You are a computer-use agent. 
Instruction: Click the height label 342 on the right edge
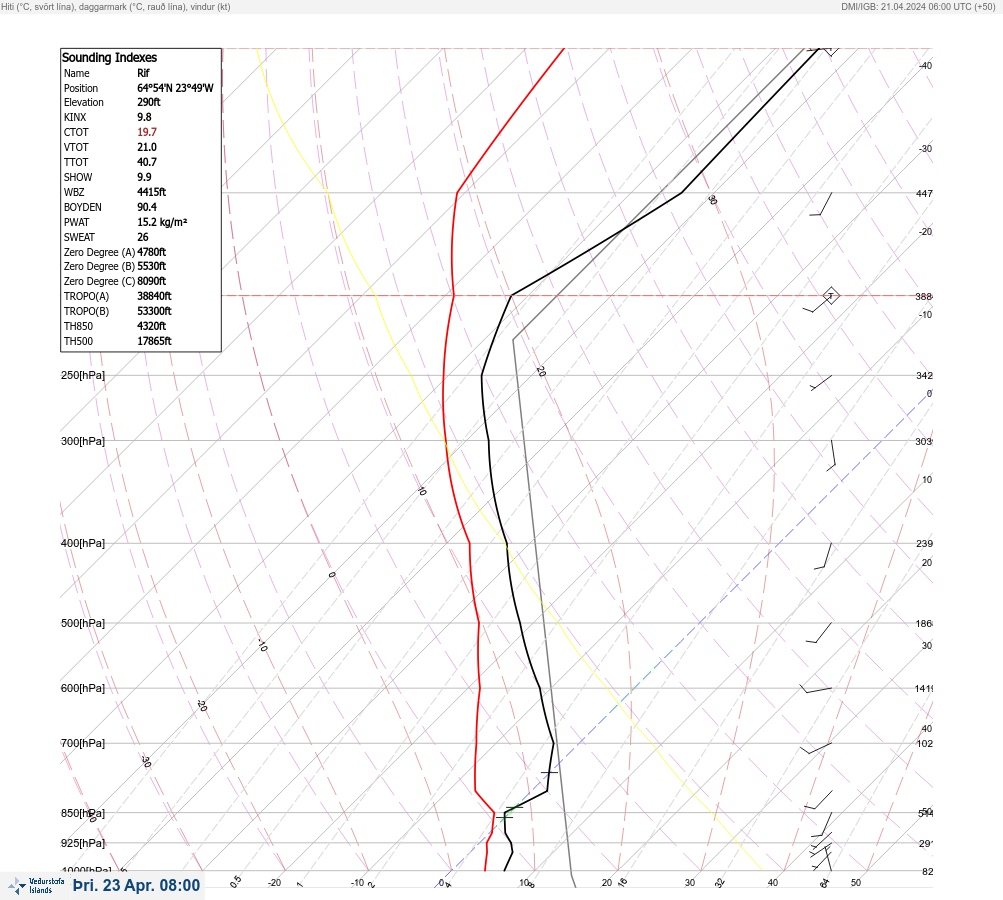pos(924,375)
